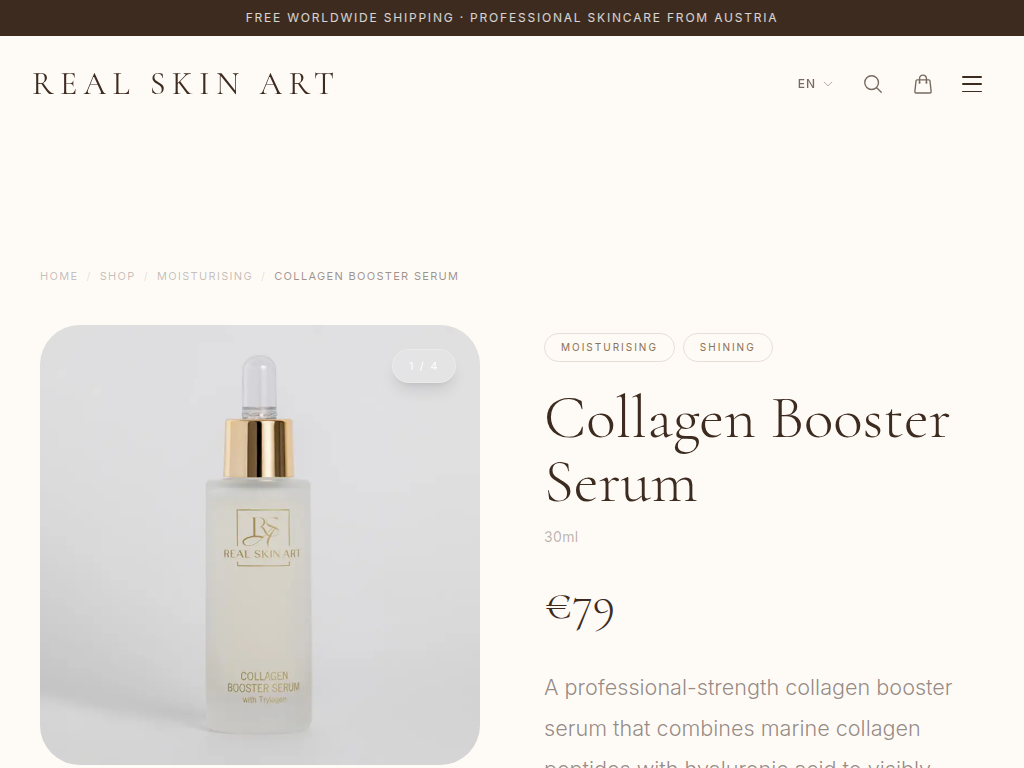Click the COLLAGEN BOOSTER SERUM breadcrumb item

366,276
